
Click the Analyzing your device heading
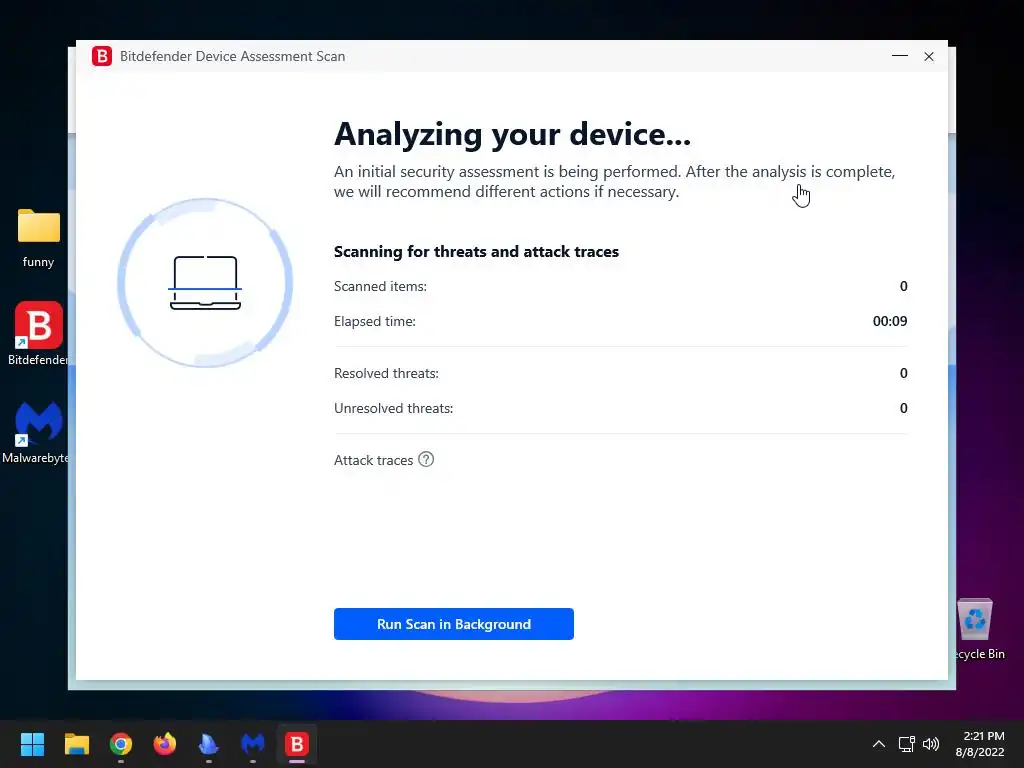(x=512, y=134)
